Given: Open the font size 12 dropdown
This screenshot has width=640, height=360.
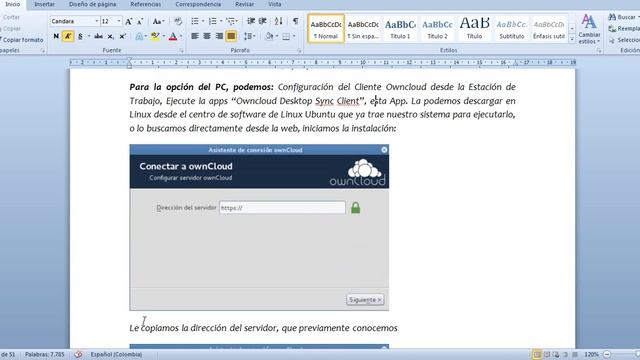Looking at the screenshot, I should (119, 21).
